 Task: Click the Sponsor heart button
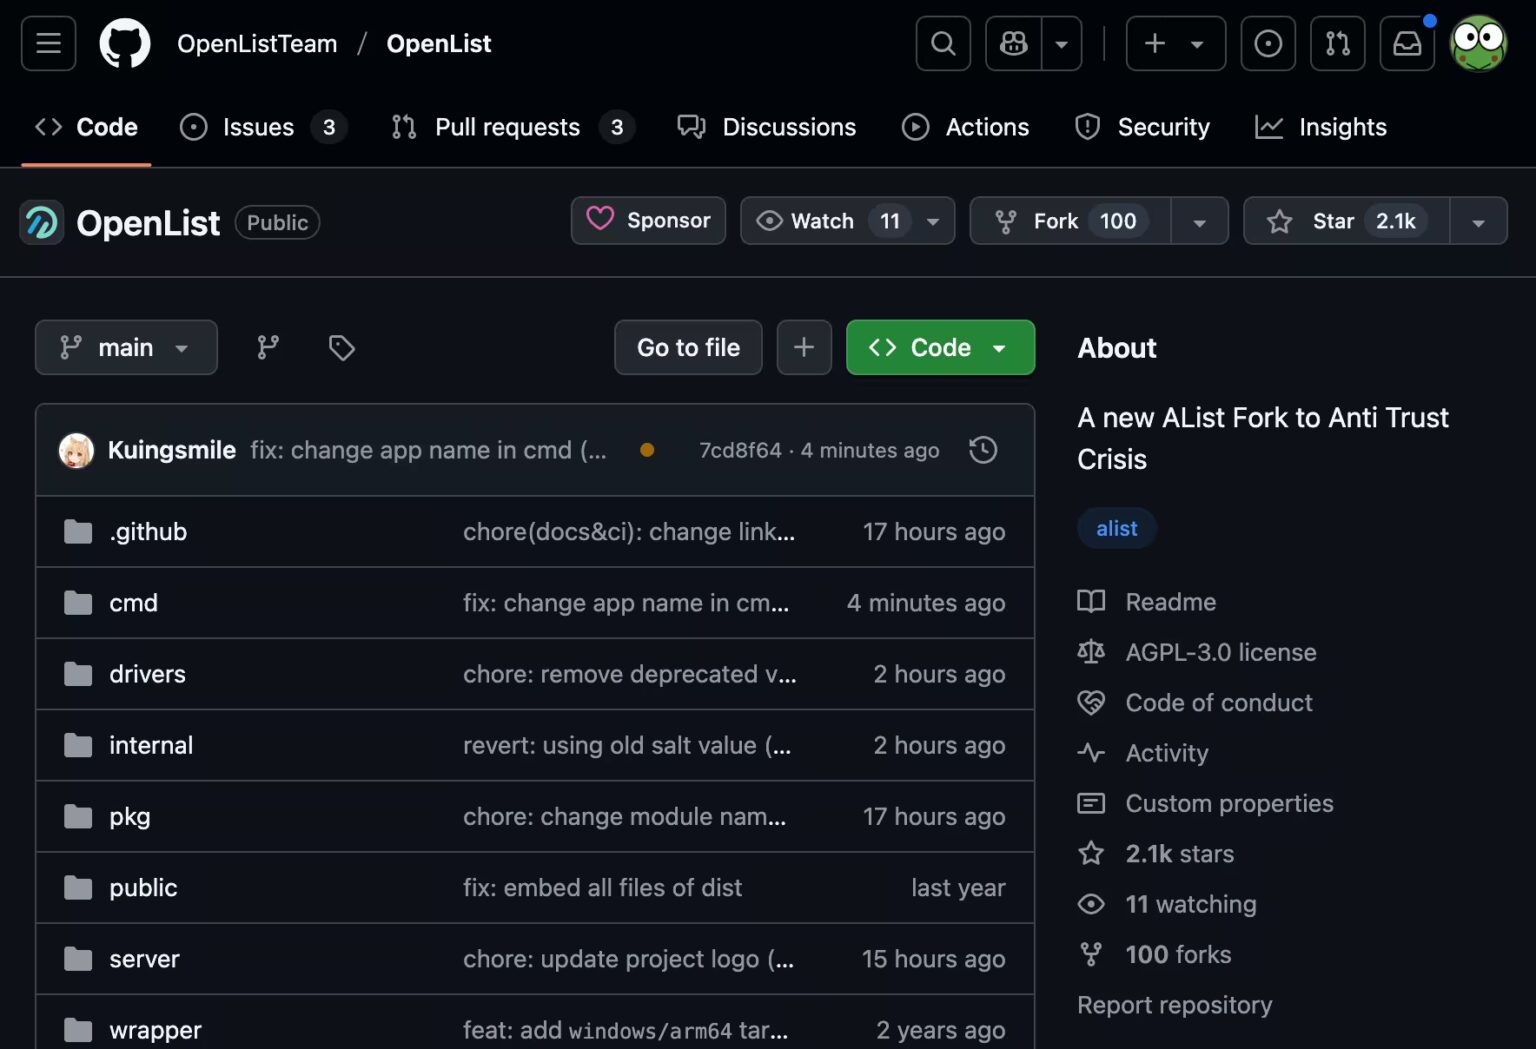tap(648, 221)
